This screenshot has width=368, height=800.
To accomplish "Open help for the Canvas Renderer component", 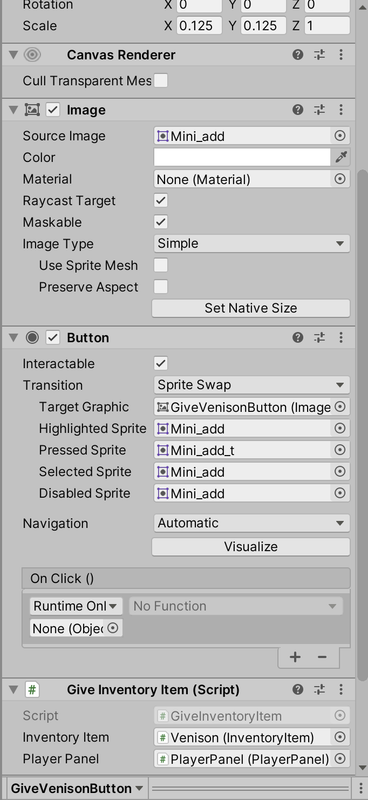I will coord(298,55).
